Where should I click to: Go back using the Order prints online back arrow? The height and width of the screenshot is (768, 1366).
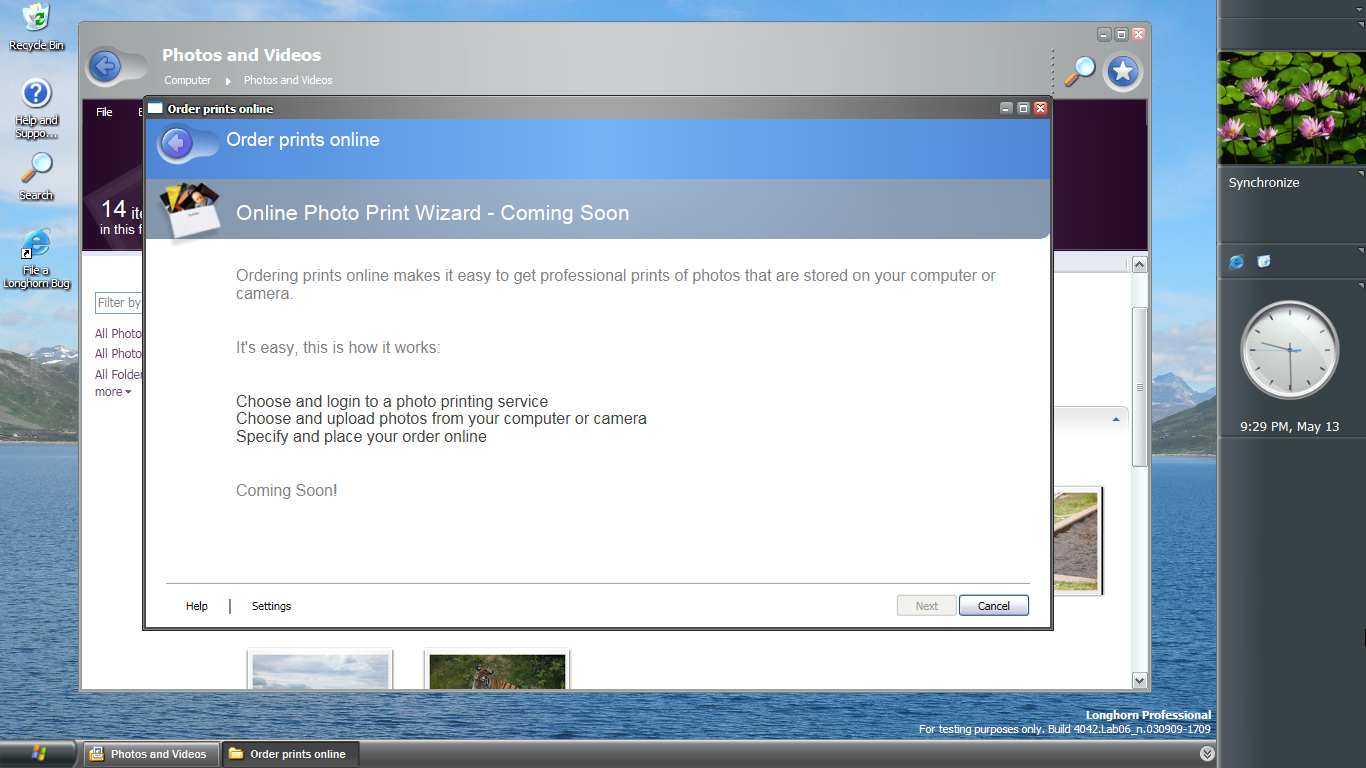point(177,144)
